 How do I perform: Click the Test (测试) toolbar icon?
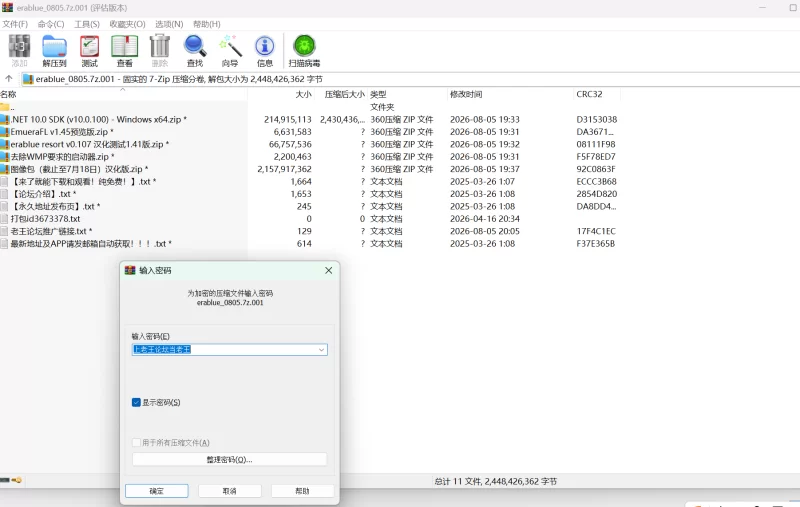coord(89,50)
